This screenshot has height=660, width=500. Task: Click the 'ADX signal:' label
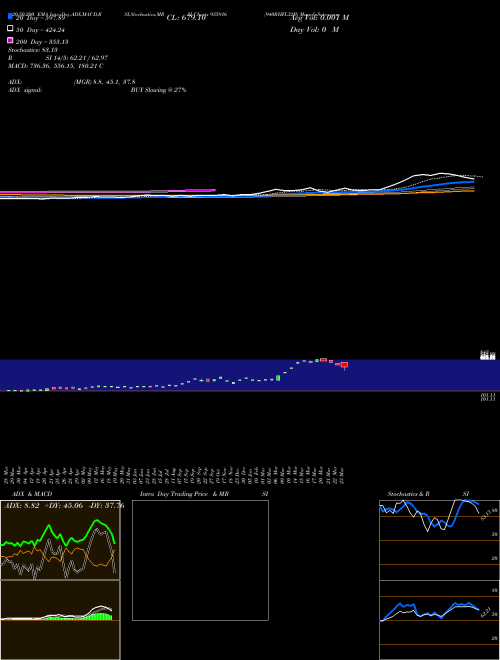pyautogui.click(x=25, y=90)
